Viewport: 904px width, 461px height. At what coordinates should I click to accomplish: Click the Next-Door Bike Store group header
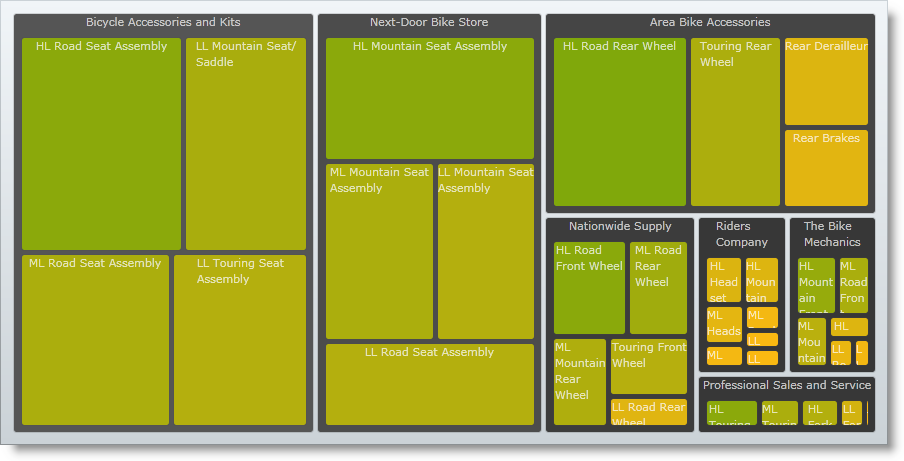click(x=429, y=22)
